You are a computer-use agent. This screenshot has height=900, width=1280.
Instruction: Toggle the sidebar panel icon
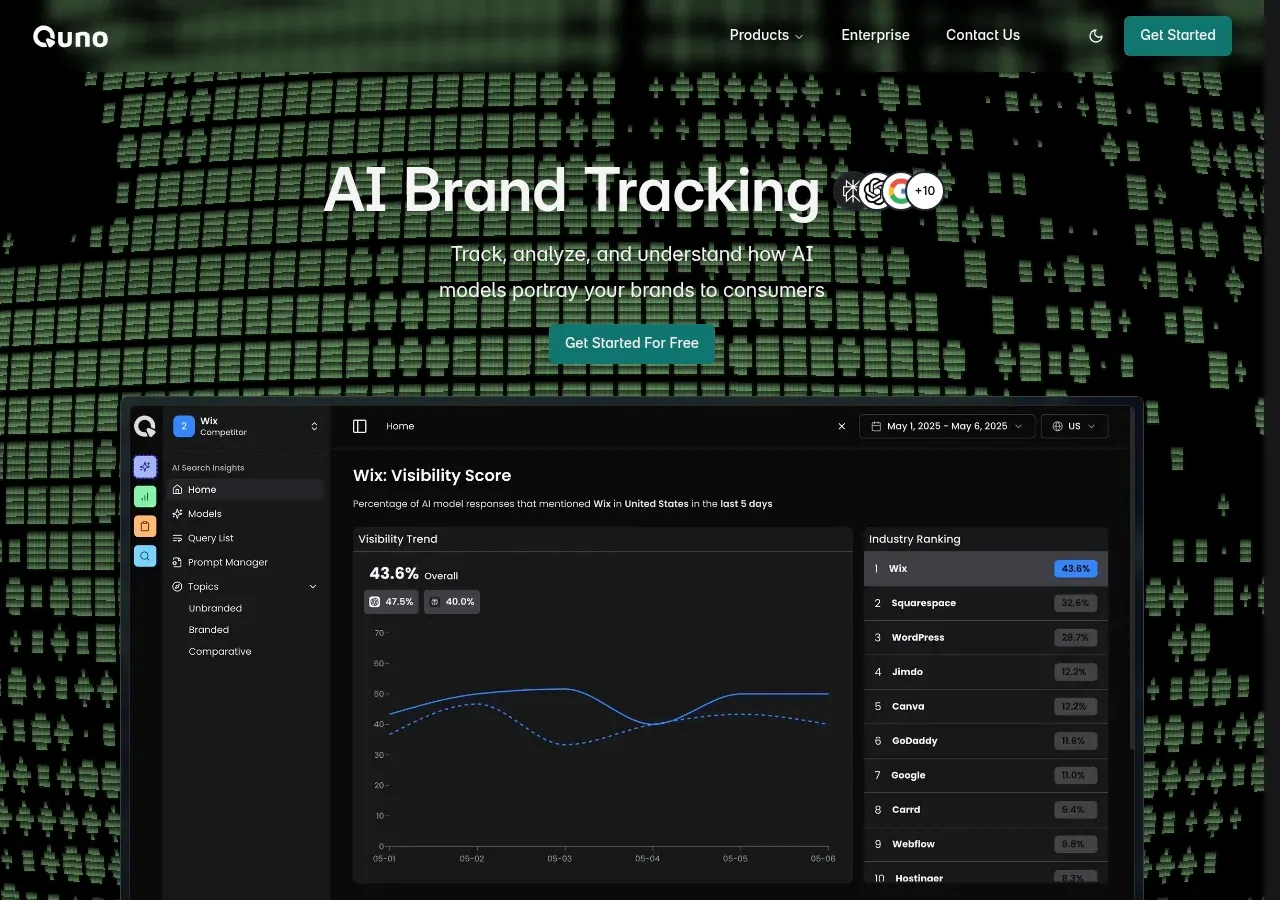360,426
